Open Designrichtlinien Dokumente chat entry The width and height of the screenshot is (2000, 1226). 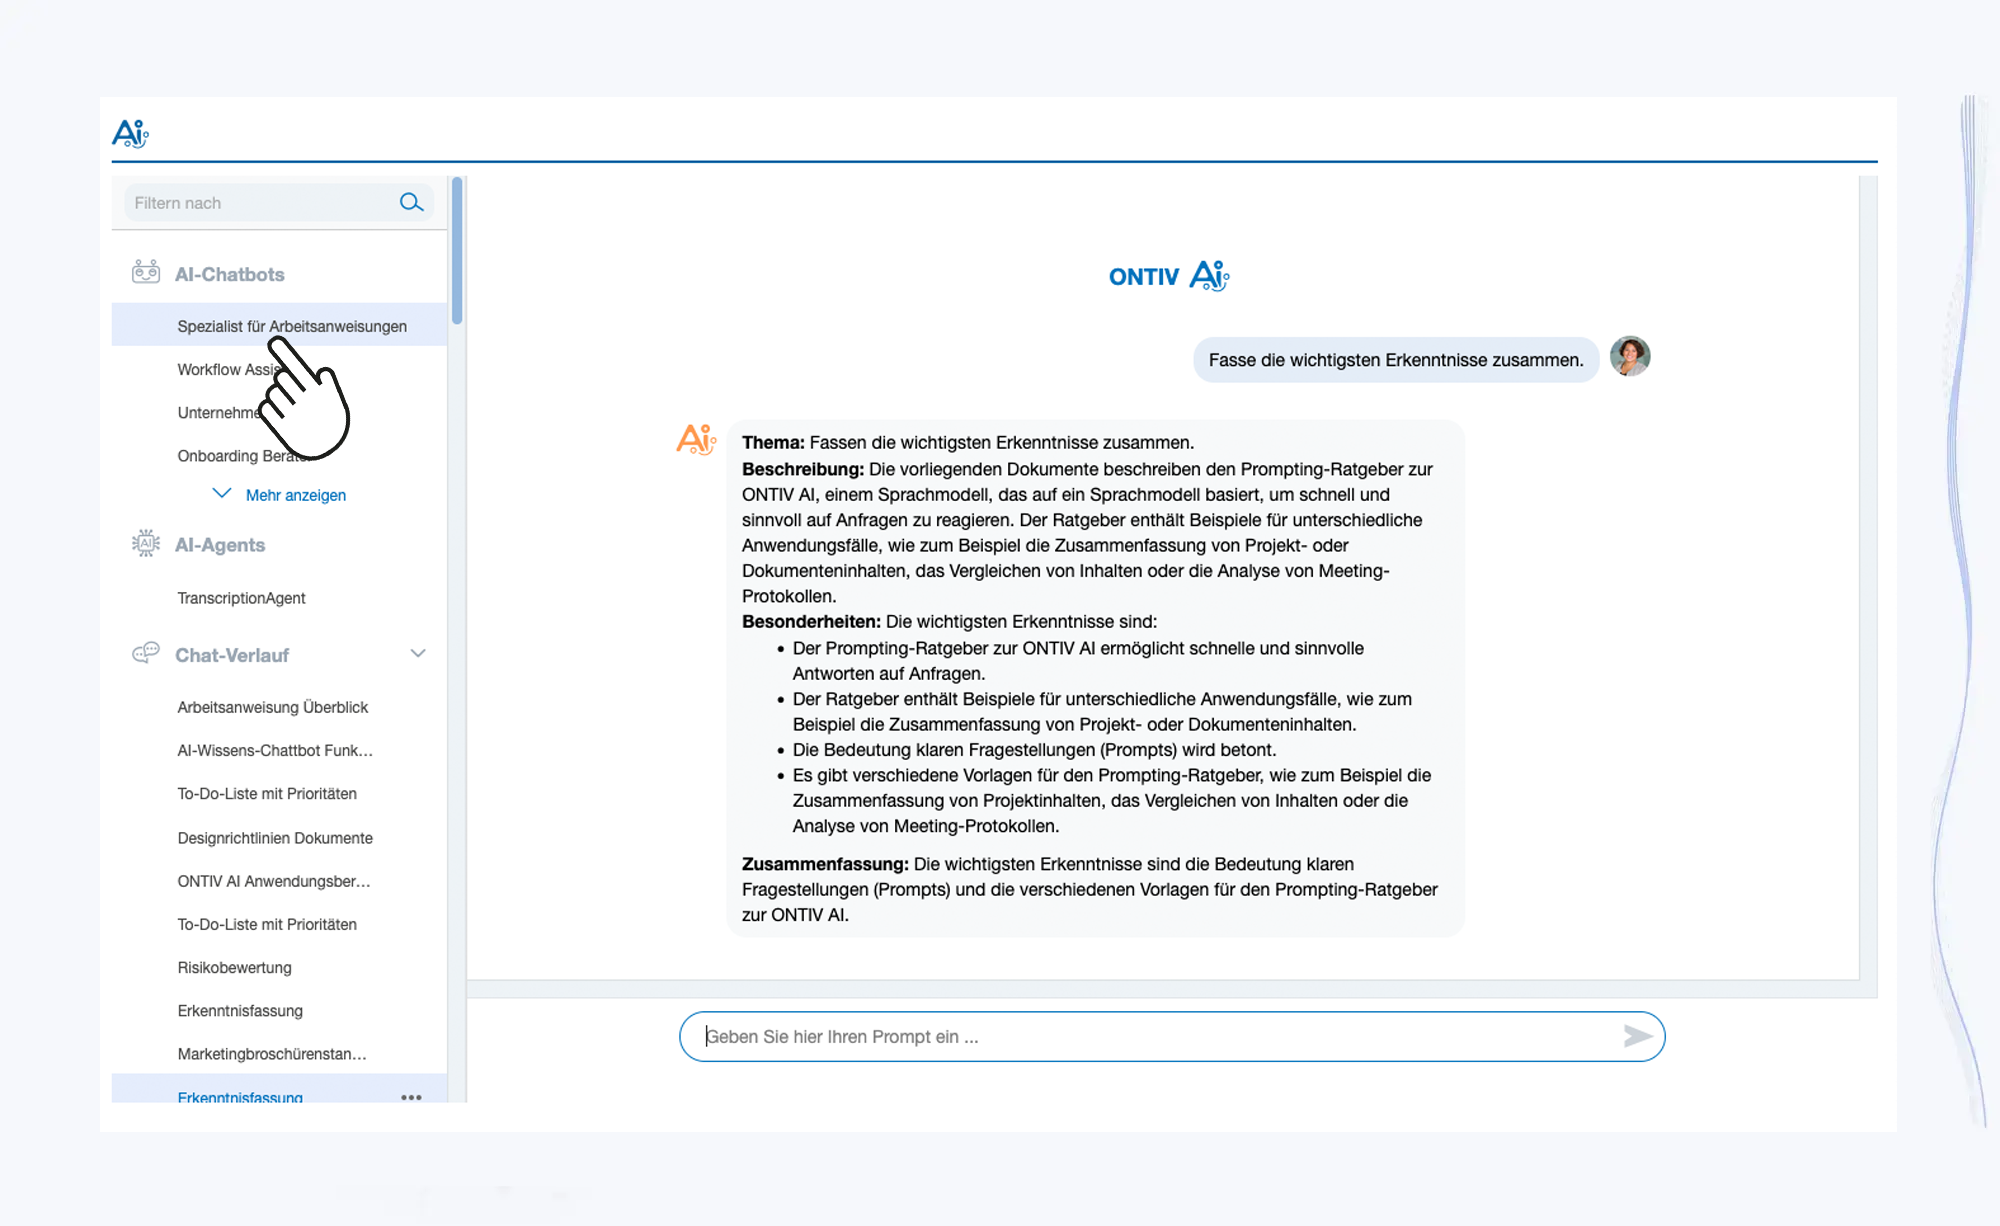(275, 838)
